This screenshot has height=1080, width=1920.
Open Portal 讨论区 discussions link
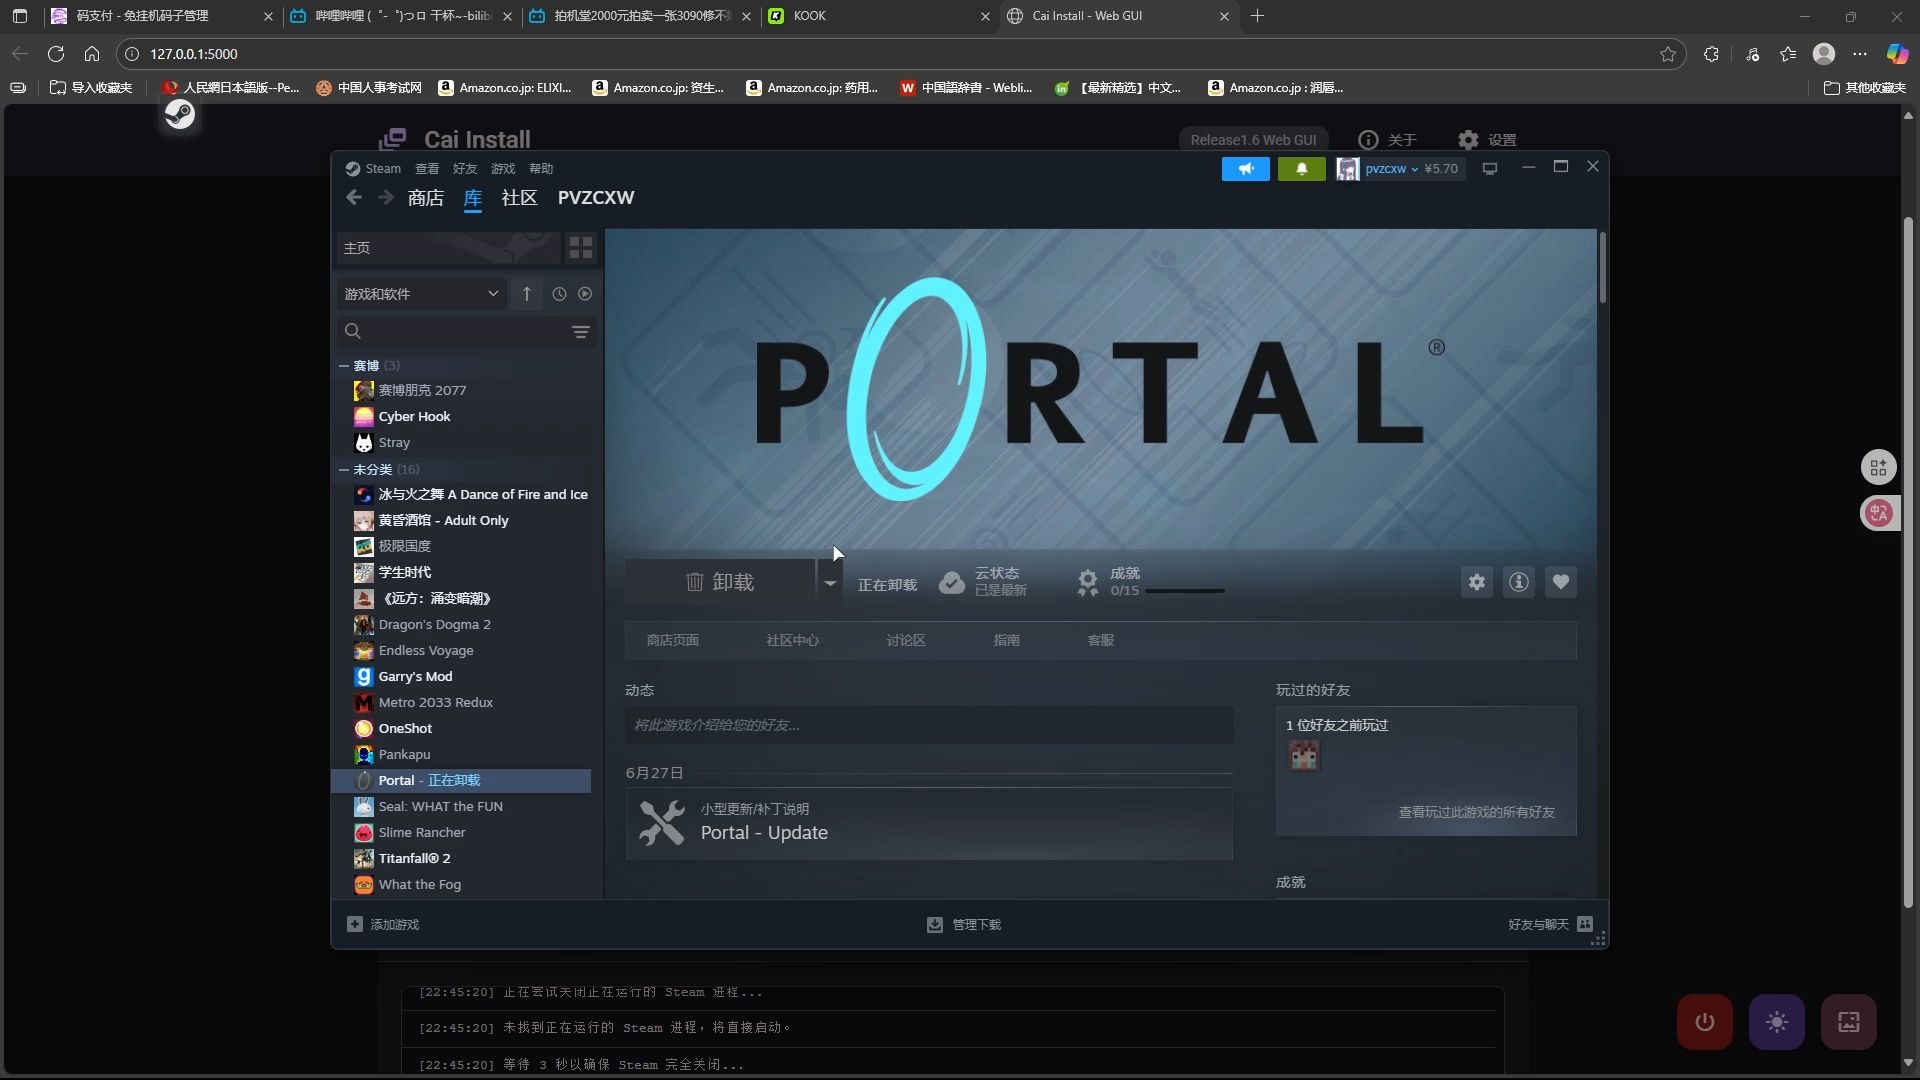tap(906, 640)
